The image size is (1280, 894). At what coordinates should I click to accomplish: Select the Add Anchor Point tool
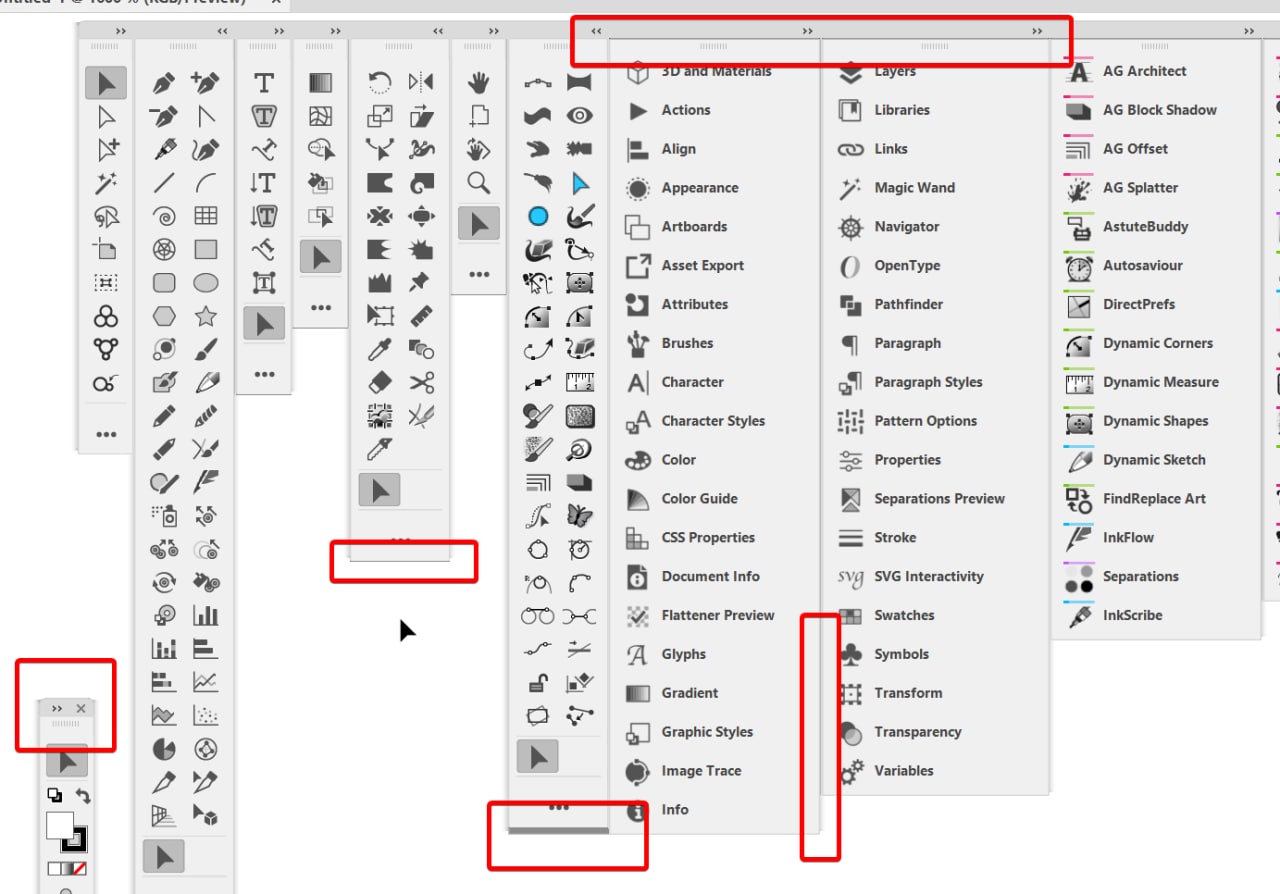(x=205, y=84)
